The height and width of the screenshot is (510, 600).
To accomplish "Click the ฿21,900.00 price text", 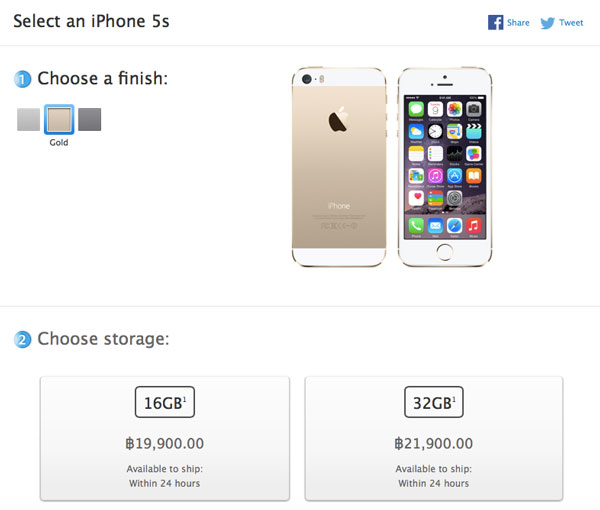I will click(x=434, y=443).
